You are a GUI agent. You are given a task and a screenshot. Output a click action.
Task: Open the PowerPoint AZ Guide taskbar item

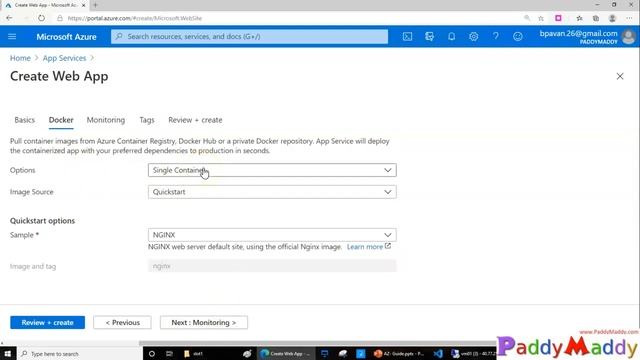tap(399, 353)
